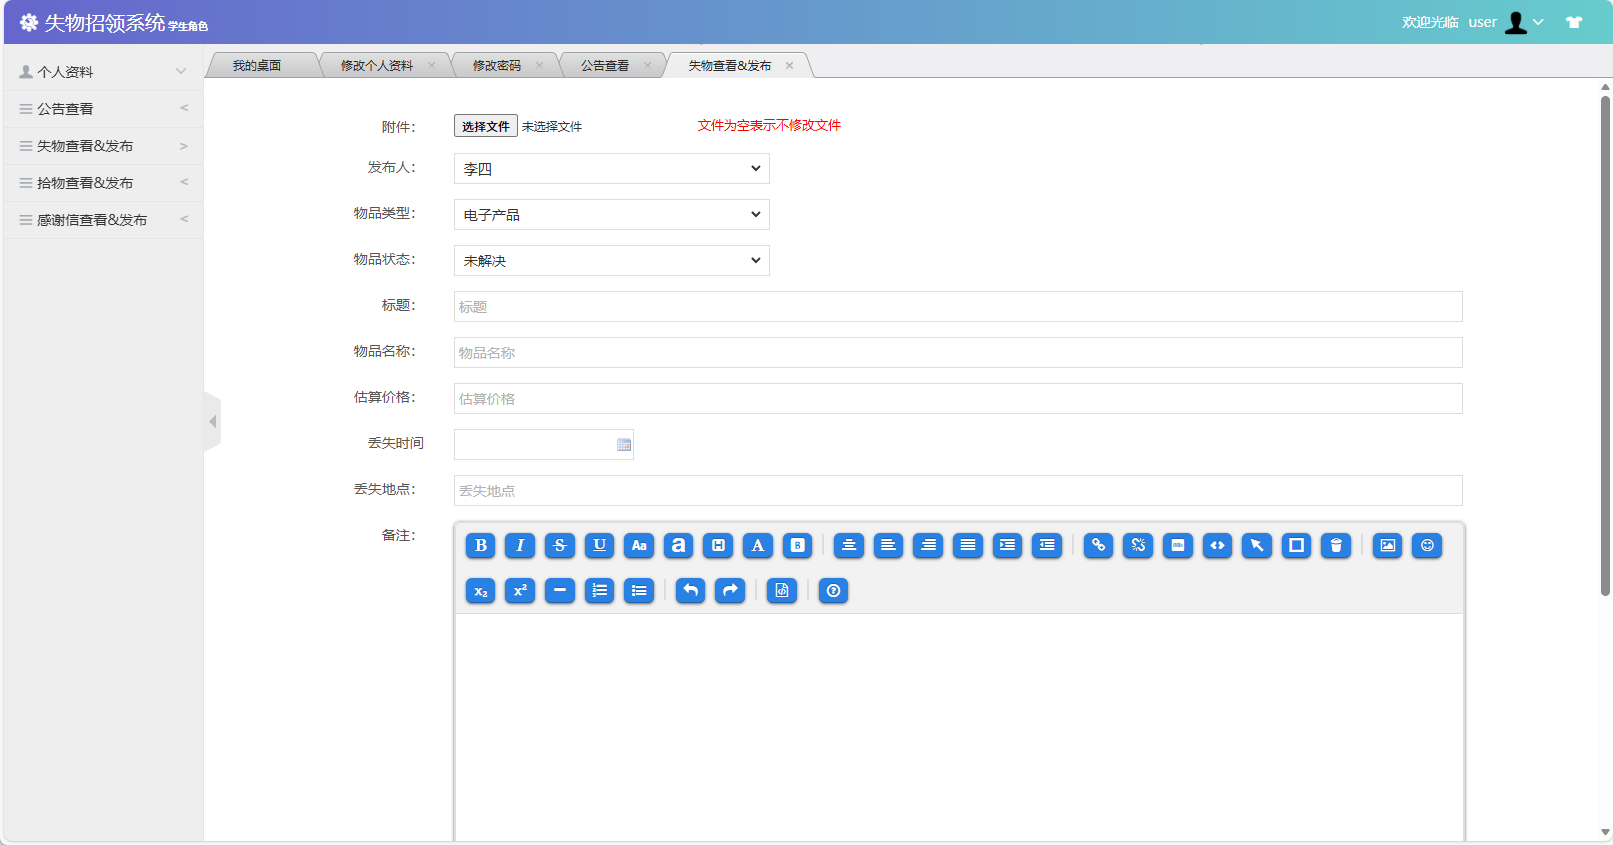Expand the 个人资料 sidebar menu
Image resolution: width=1613 pixels, height=845 pixels.
(103, 72)
